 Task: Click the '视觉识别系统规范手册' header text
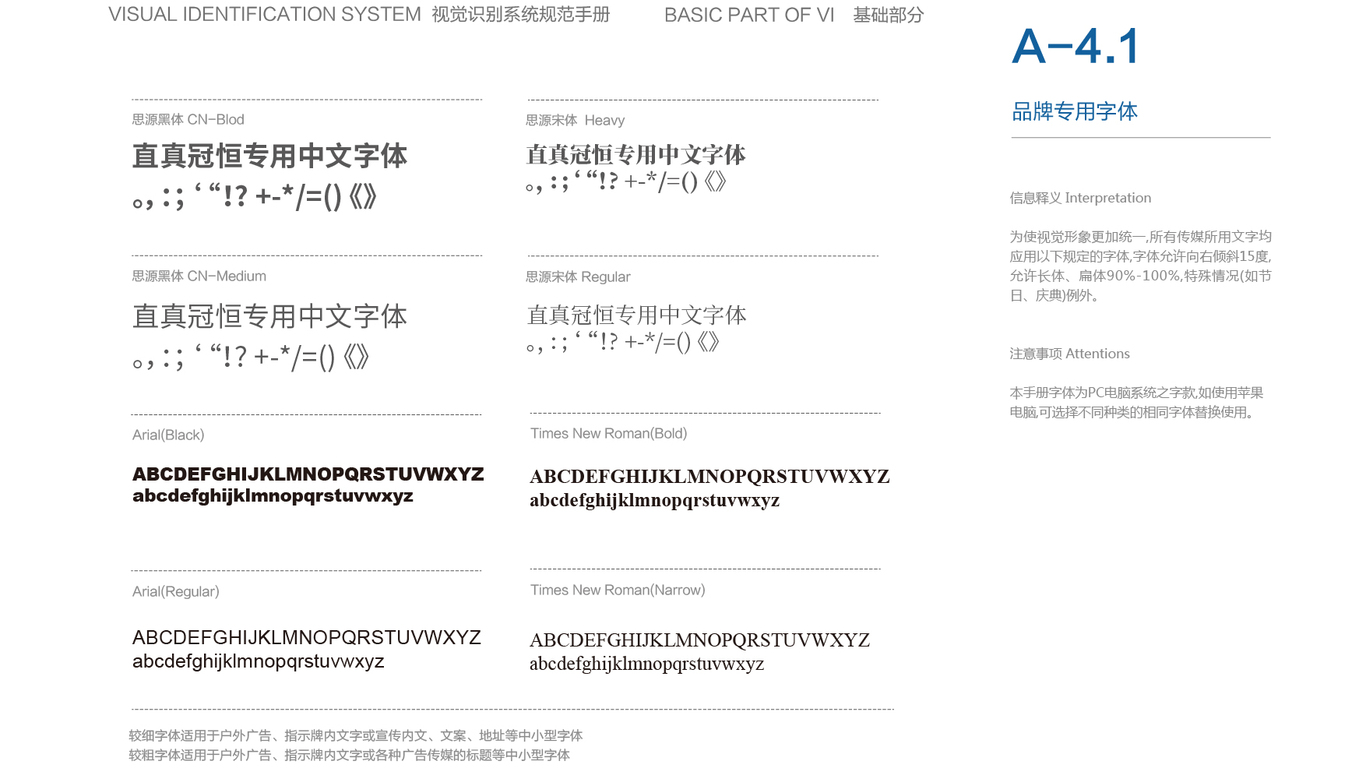click(x=520, y=15)
